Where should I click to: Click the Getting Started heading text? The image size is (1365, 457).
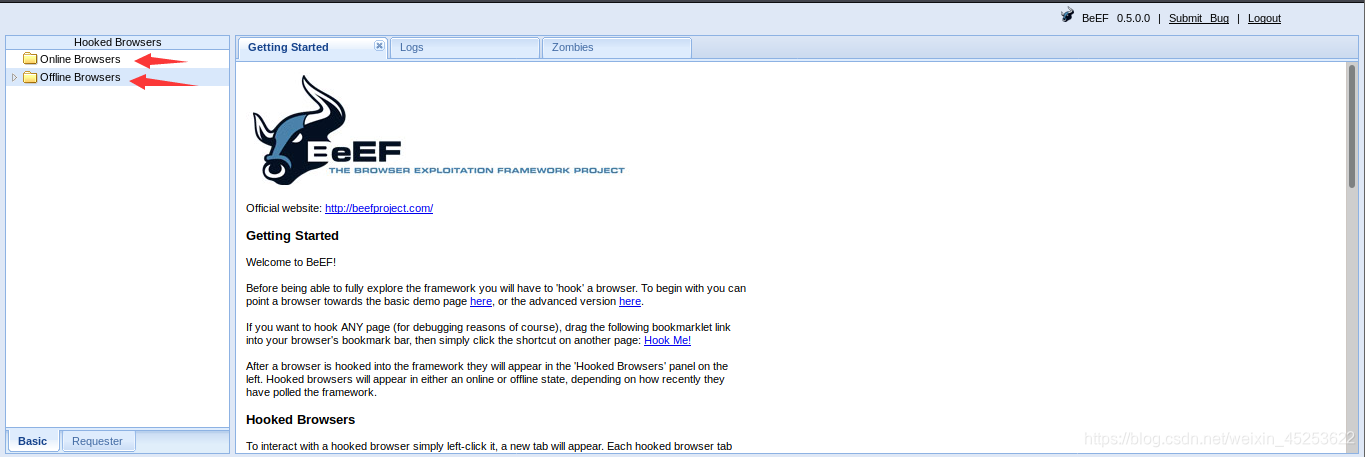292,236
